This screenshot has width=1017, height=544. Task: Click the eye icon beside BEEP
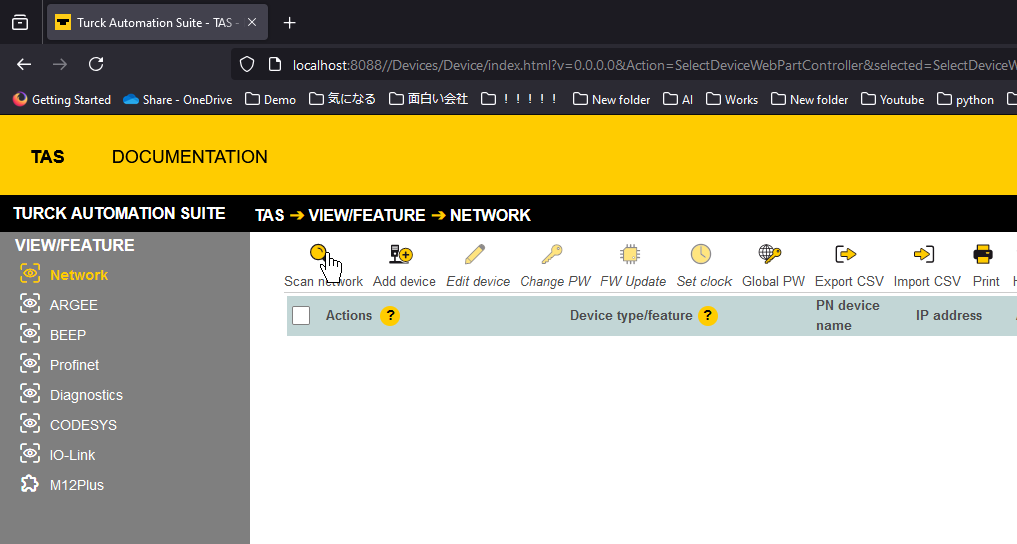pyautogui.click(x=30, y=333)
